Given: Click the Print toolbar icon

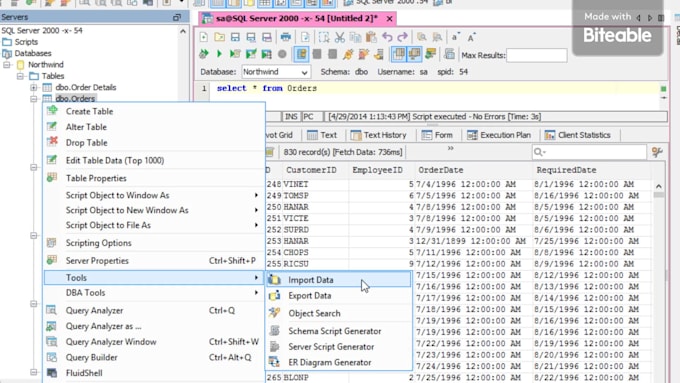Looking at the screenshot, I should 285,37.
